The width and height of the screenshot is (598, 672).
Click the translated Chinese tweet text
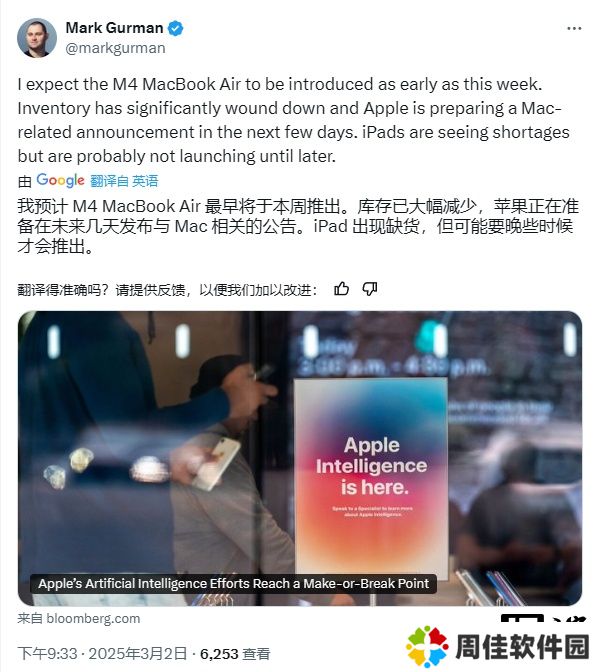tap(298, 226)
